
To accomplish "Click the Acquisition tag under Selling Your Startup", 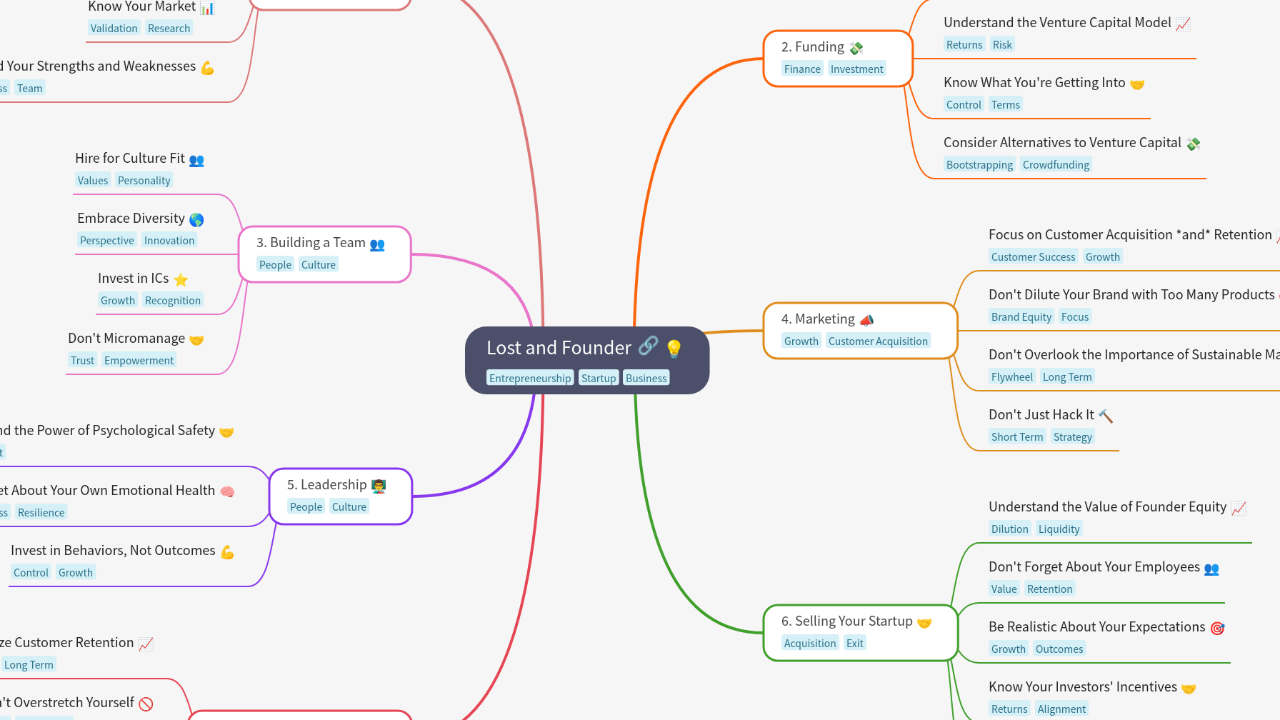I will (x=810, y=643).
